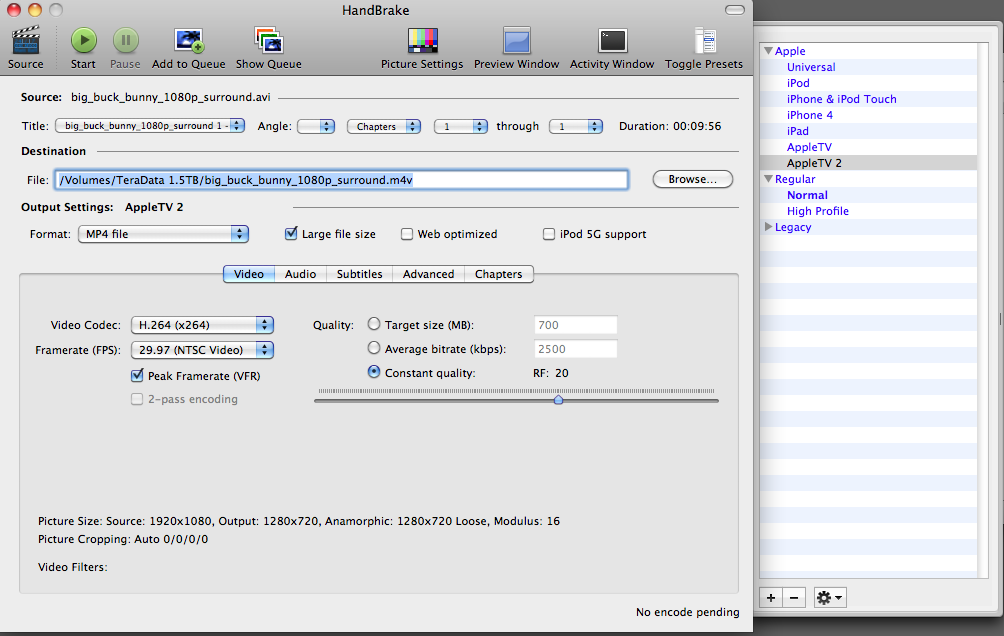This screenshot has width=1004, height=636.
Task: Click the Browse... button
Action: pyautogui.click(x=693, y=179)
